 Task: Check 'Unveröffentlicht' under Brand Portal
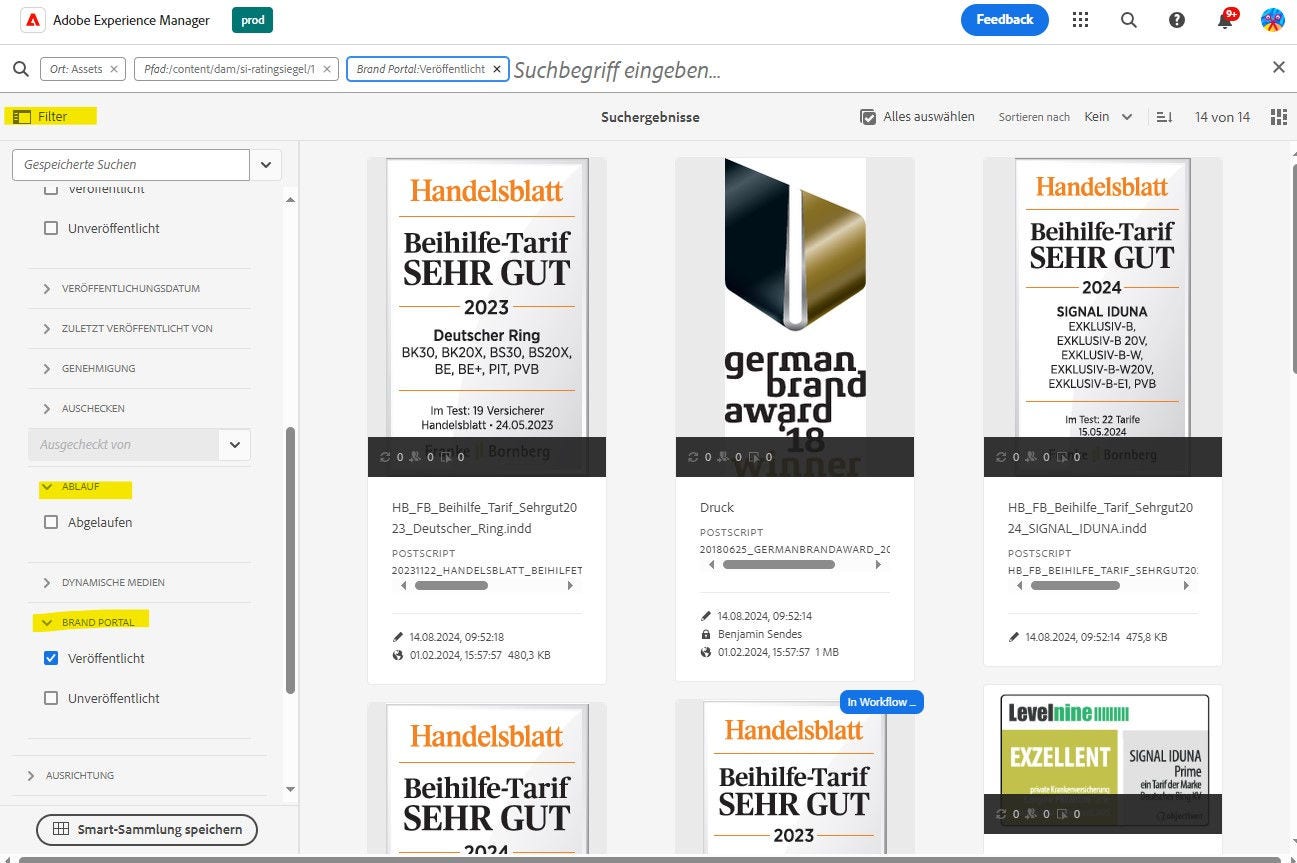(51, 698)
